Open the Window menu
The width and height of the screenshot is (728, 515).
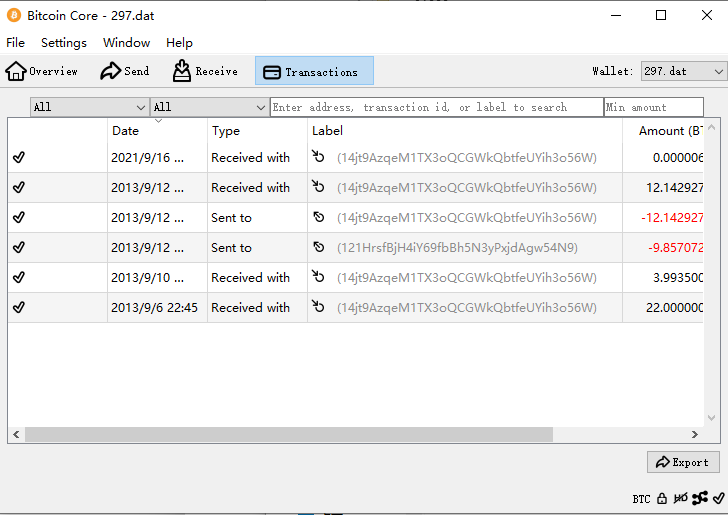pos(127,43)
